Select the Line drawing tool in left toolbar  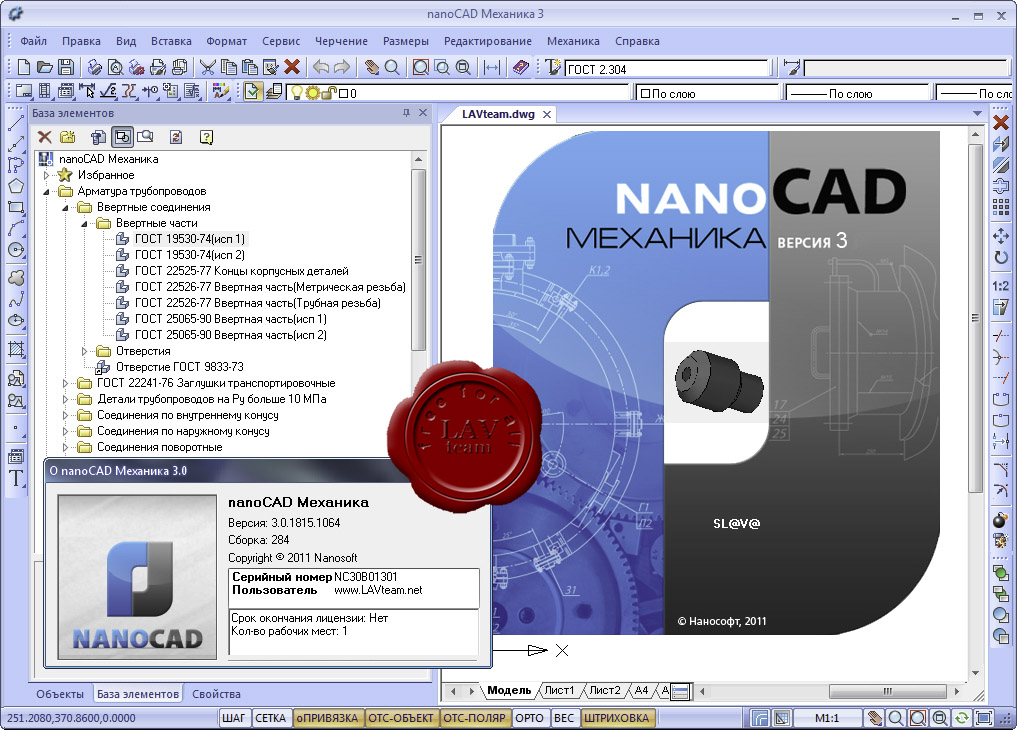tap(16, 122)
